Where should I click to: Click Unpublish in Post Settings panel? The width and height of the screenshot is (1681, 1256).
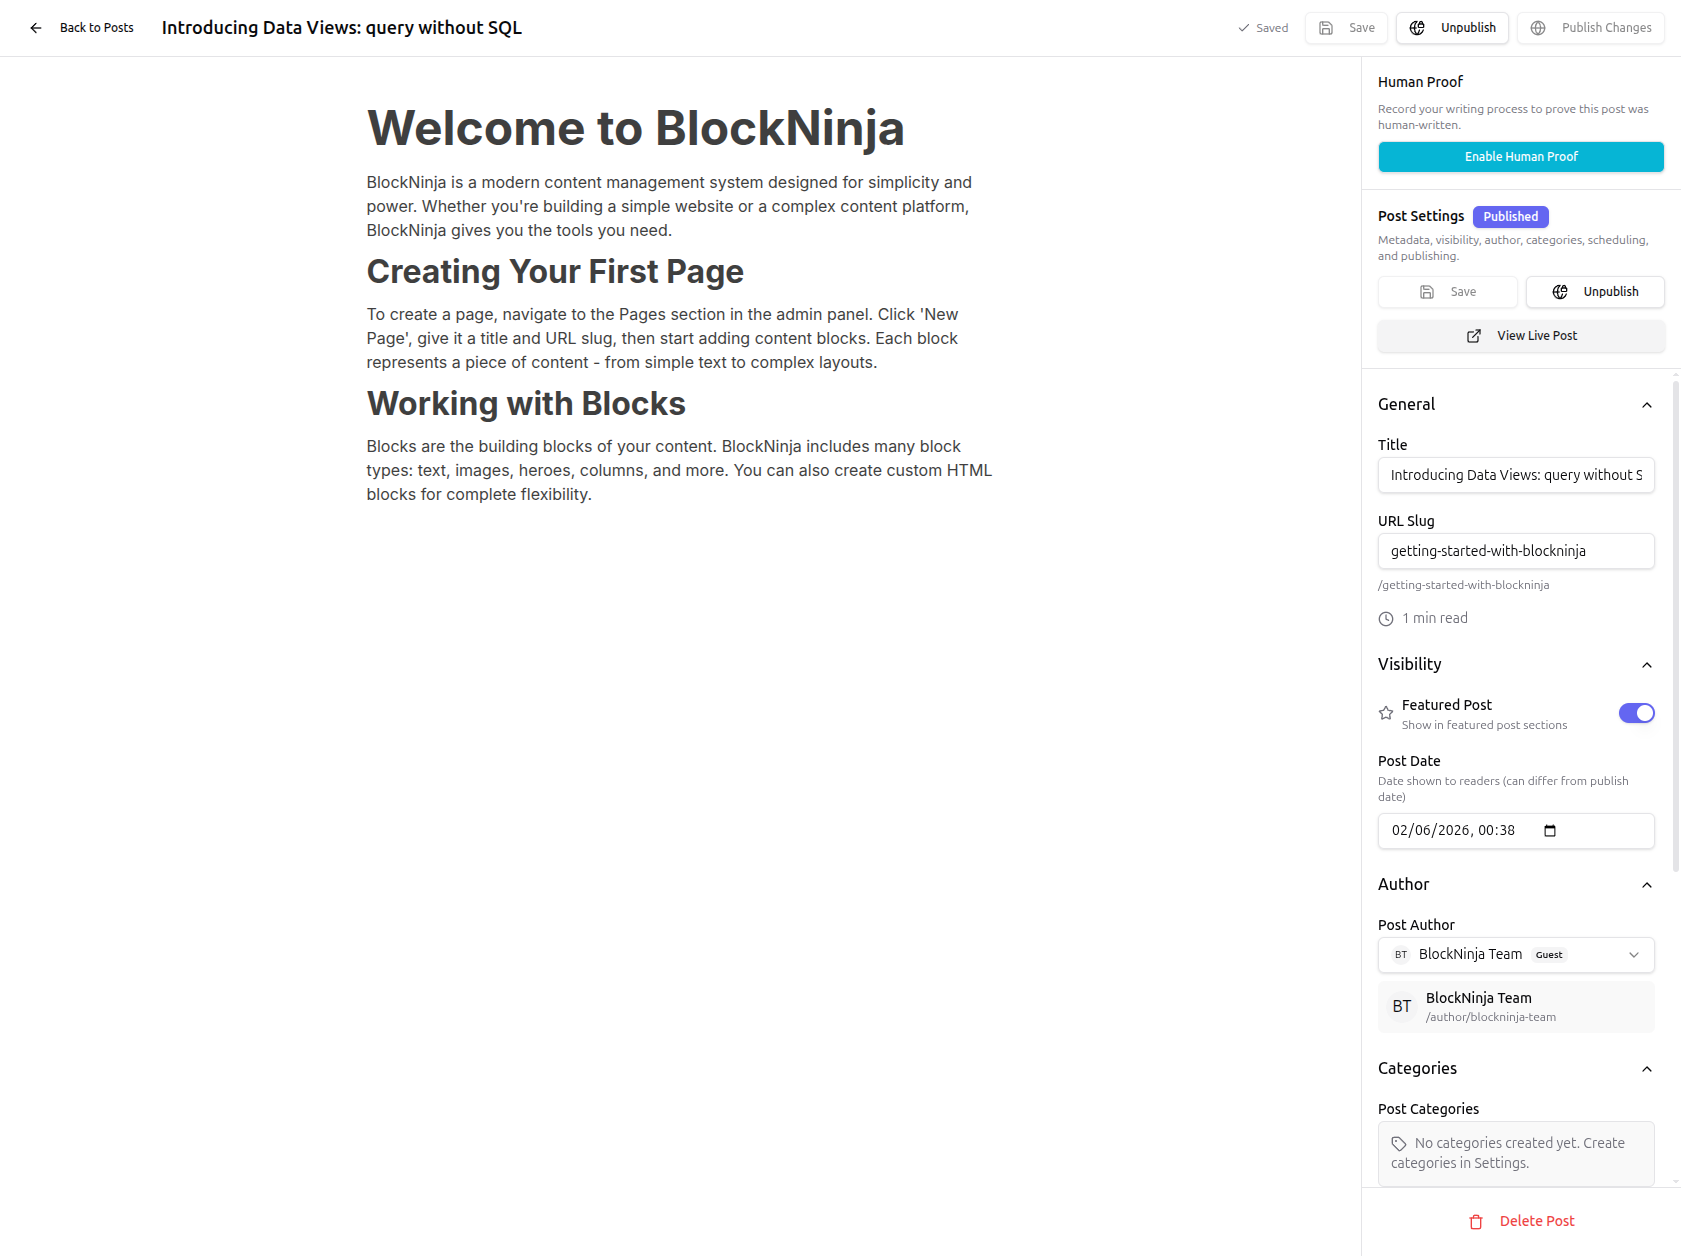(x=1595, y=292)
